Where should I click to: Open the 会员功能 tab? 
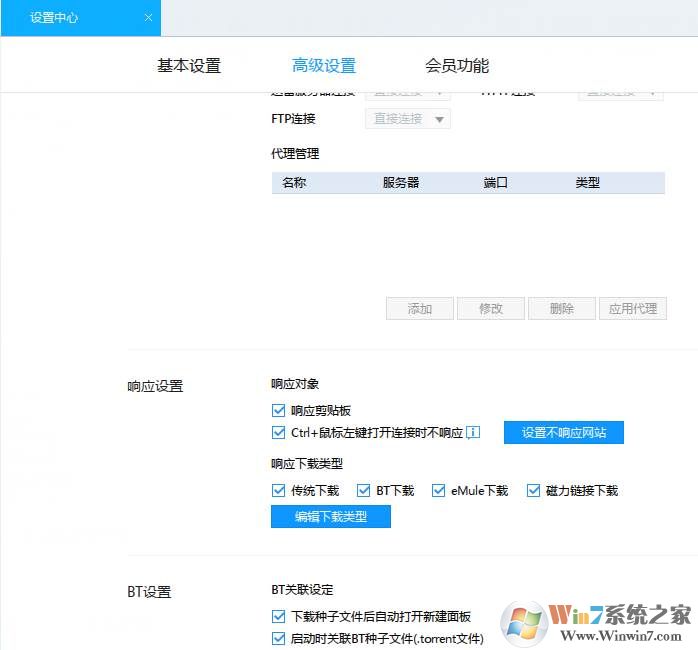pos(457,66)
